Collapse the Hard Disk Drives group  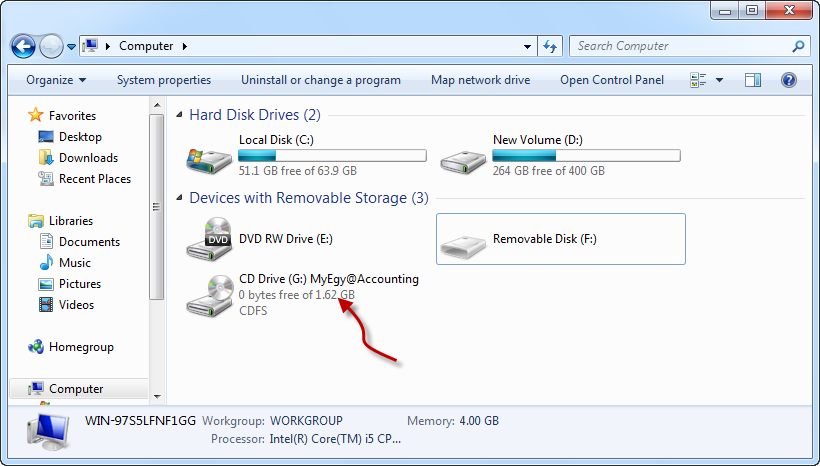click(180, 115)
